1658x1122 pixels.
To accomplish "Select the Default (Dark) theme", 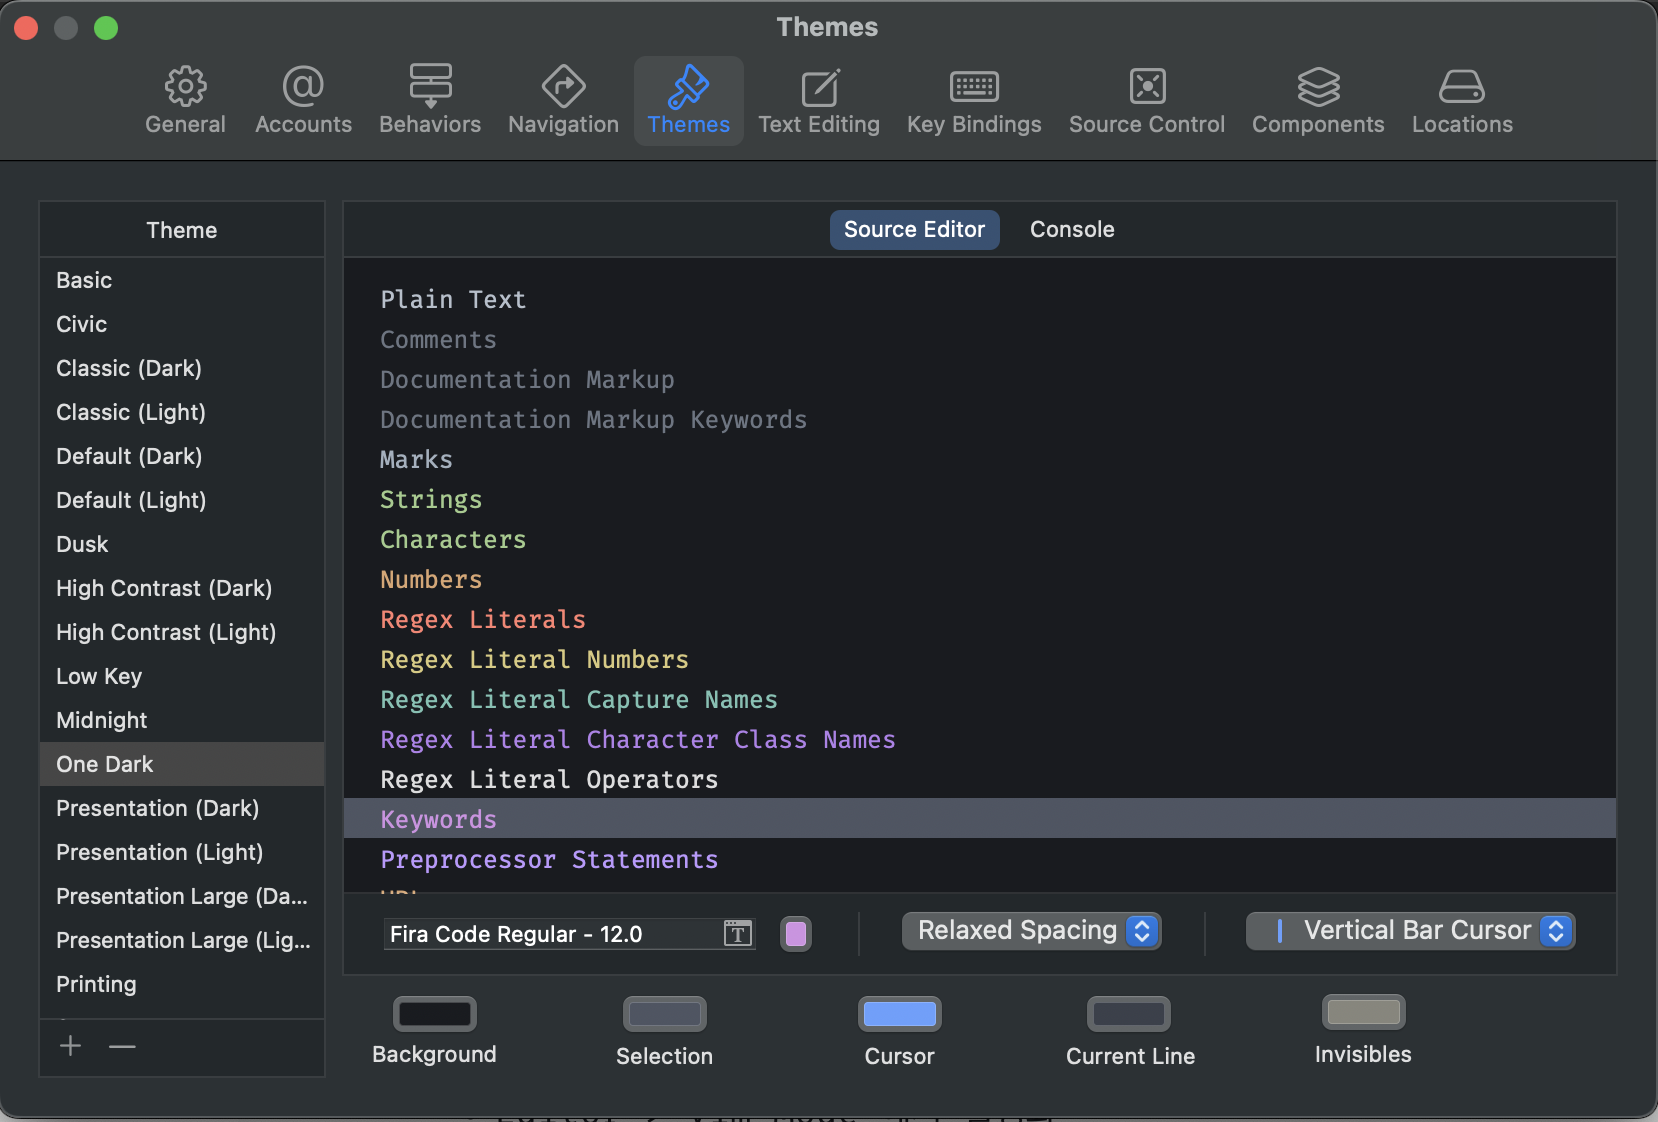I will point(182,456).
